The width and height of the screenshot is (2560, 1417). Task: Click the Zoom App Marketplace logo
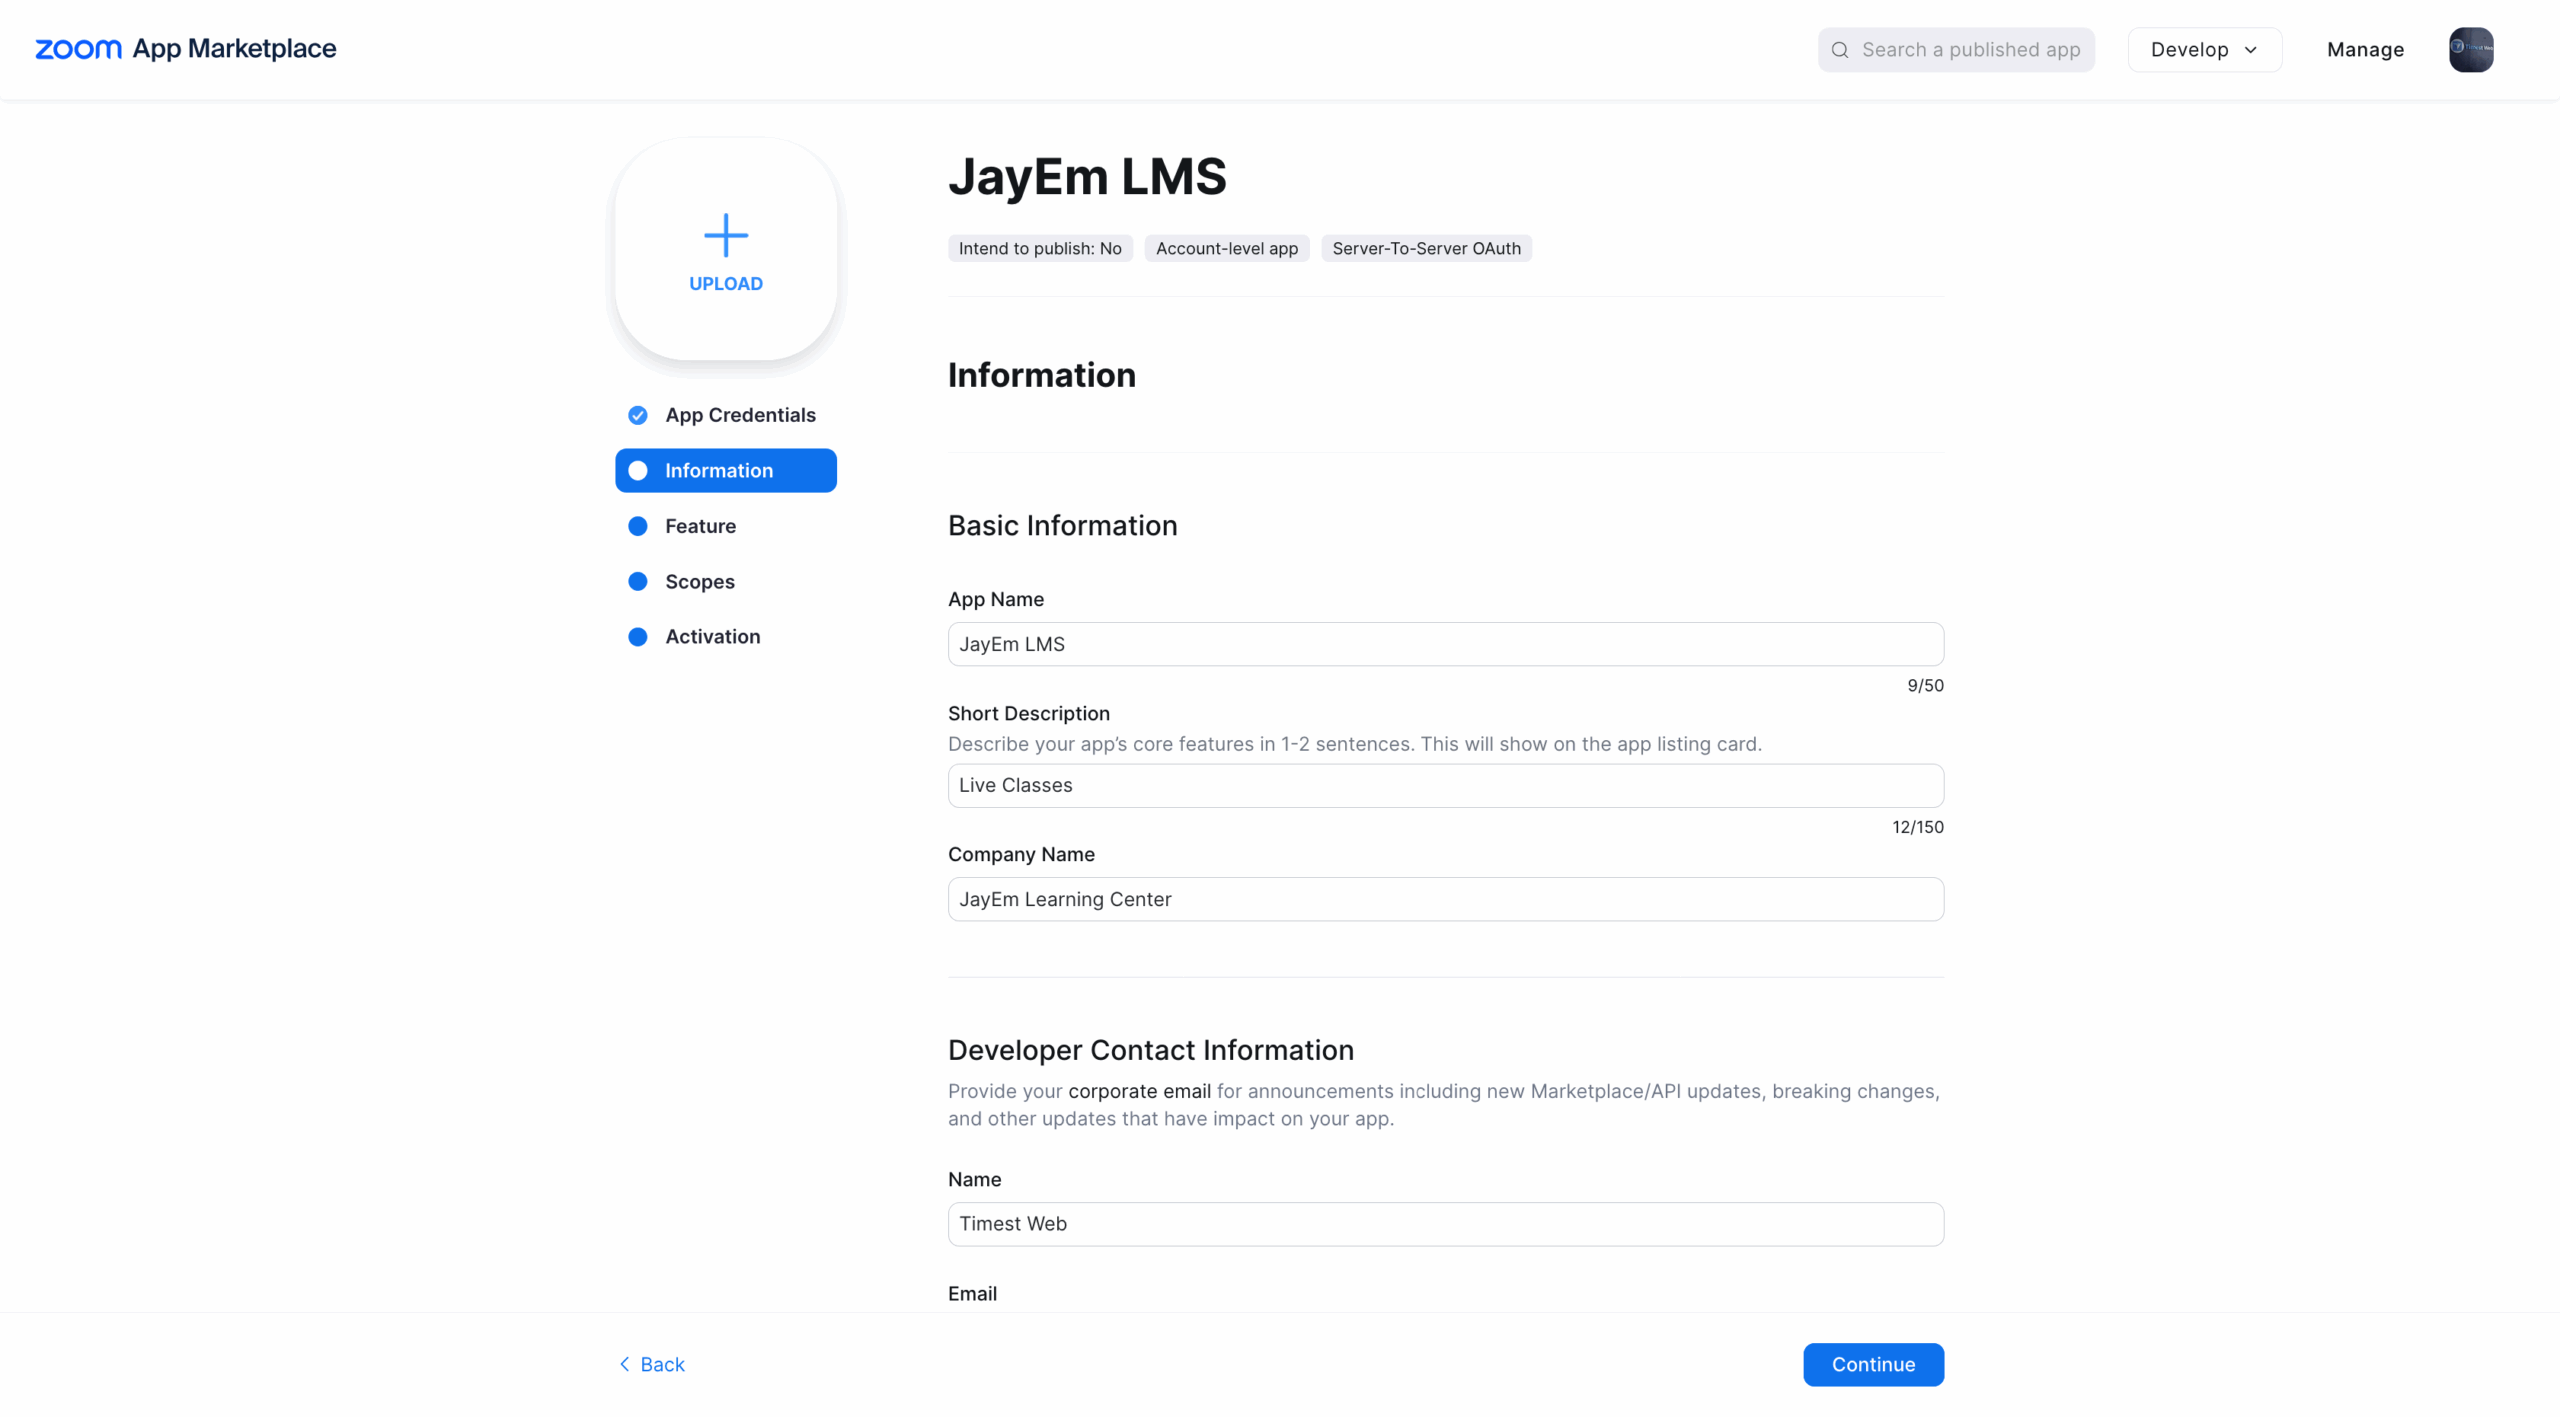coord(185,49)
